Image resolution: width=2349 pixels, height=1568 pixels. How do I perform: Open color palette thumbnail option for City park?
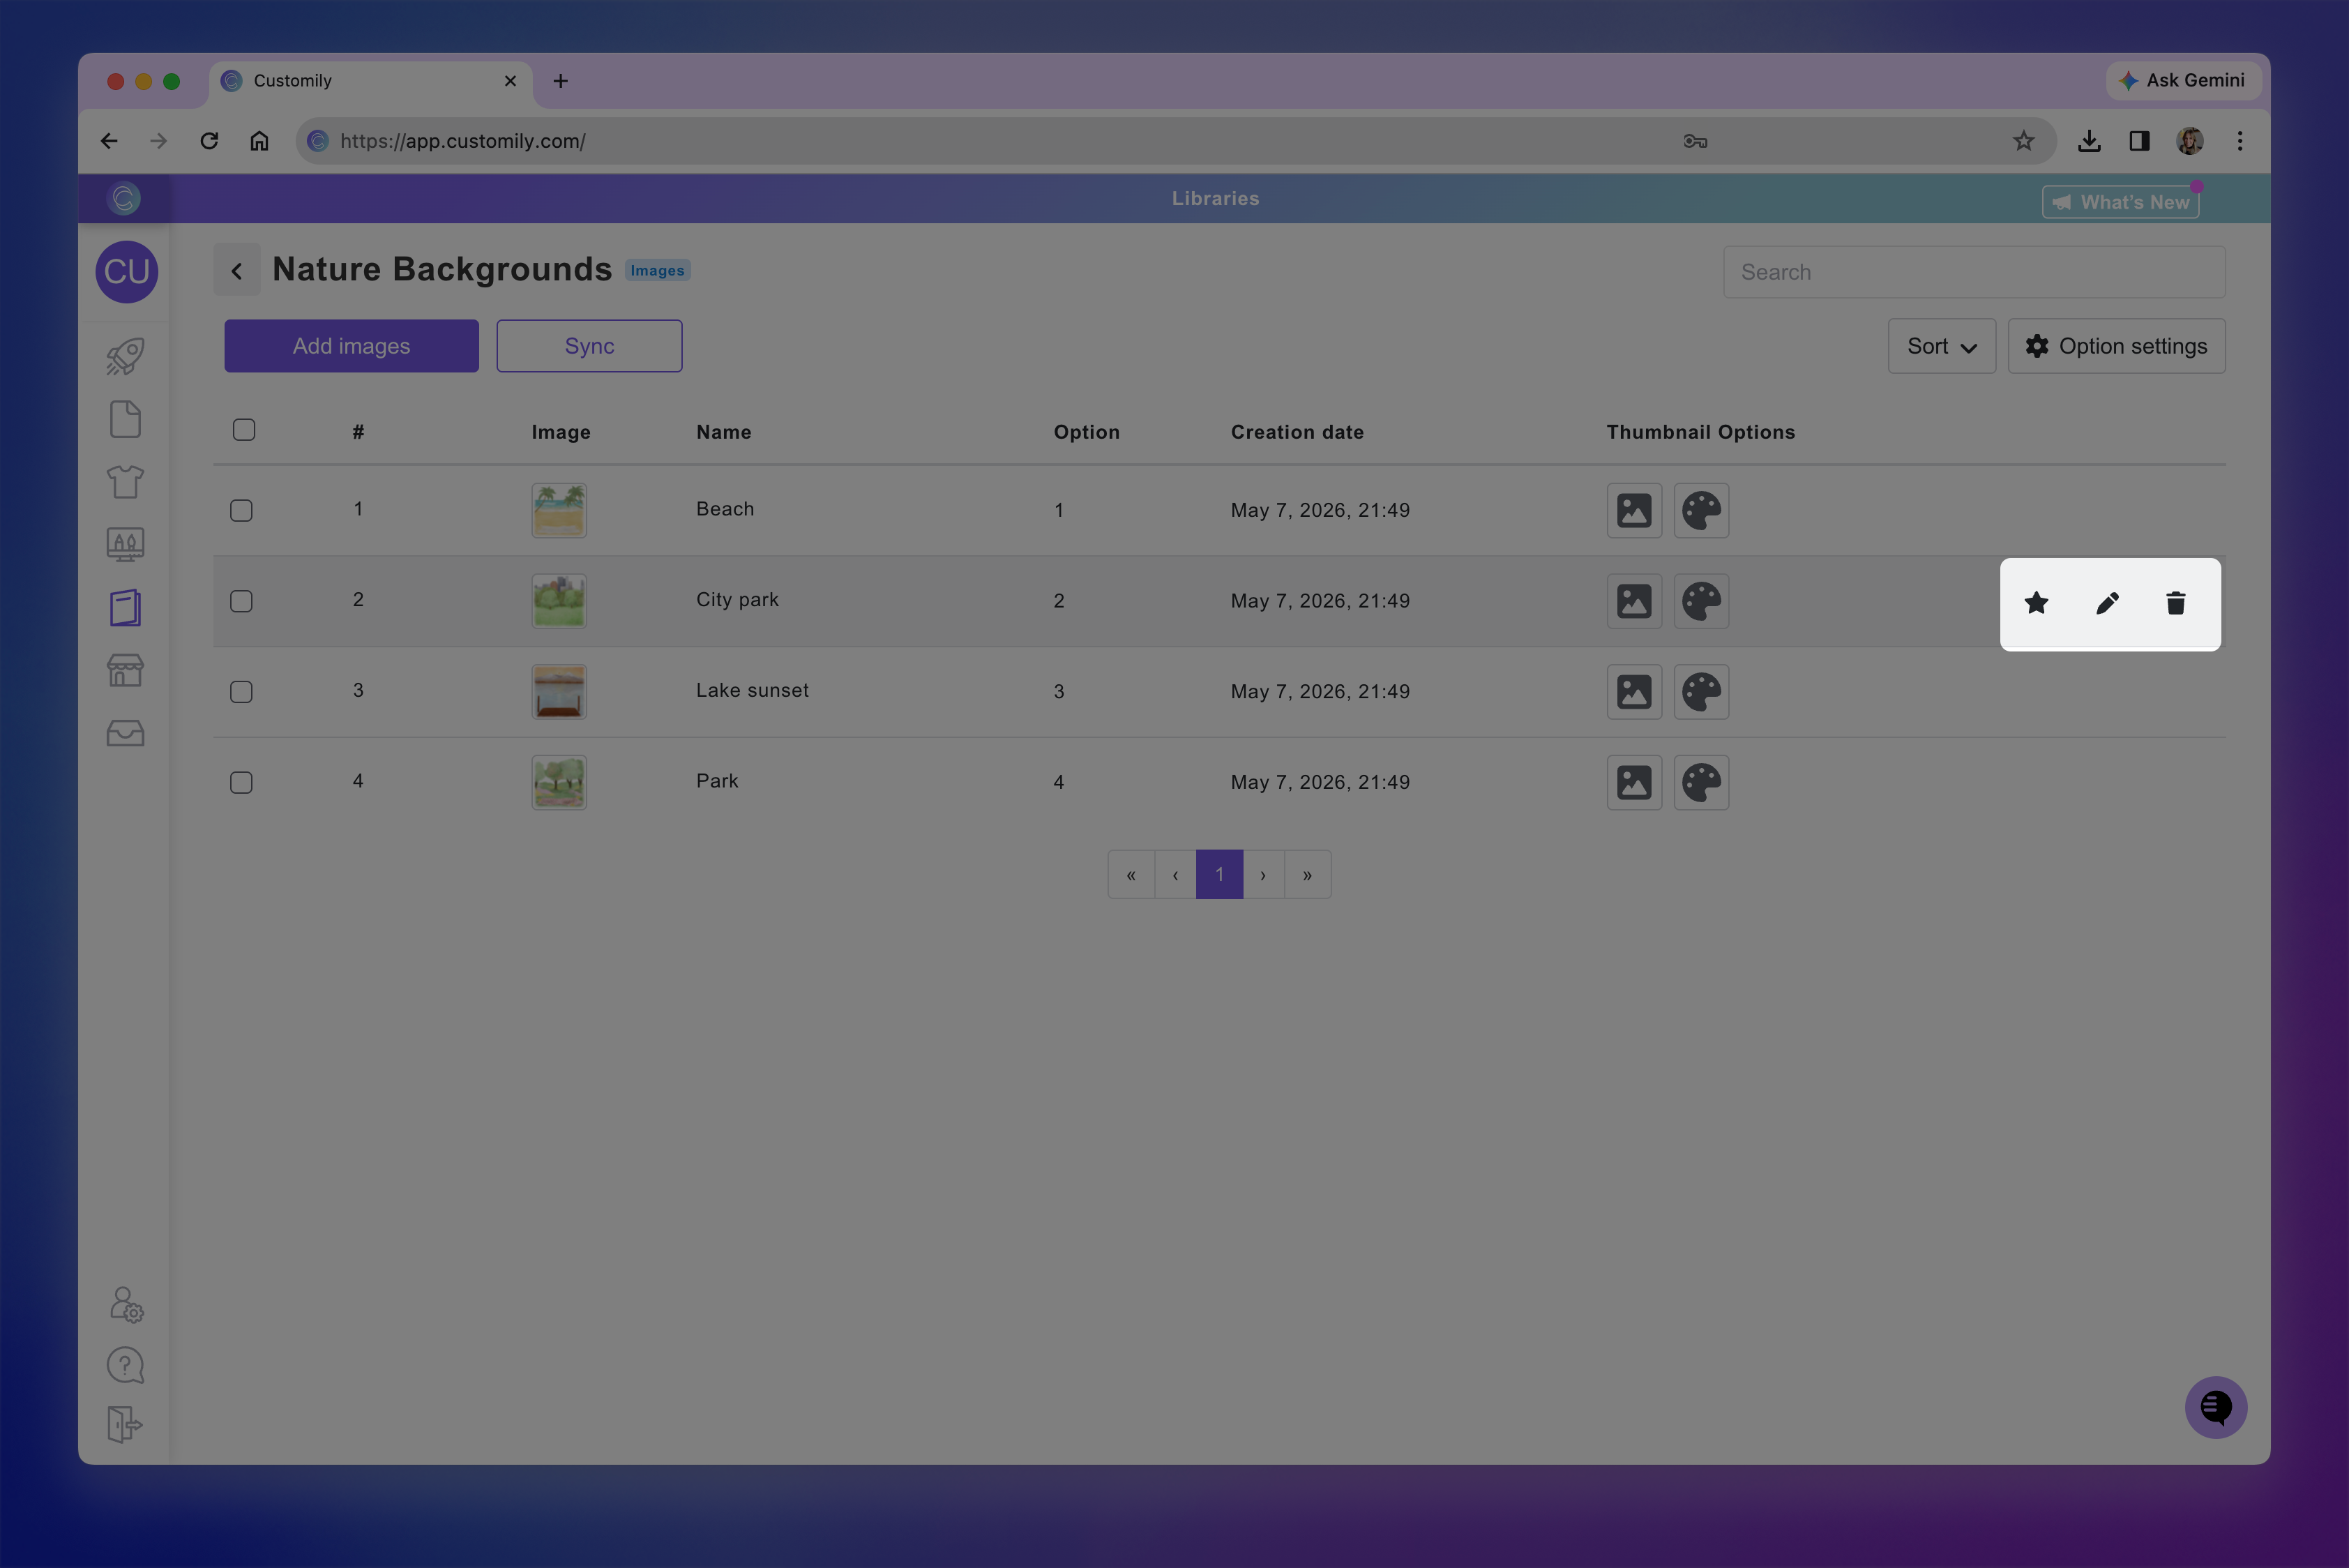(1701, 601)
